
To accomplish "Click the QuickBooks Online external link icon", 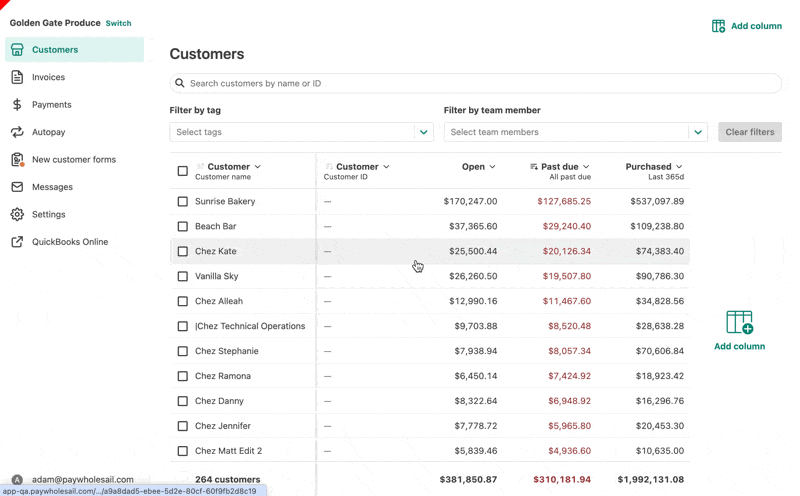I will 17,242.
